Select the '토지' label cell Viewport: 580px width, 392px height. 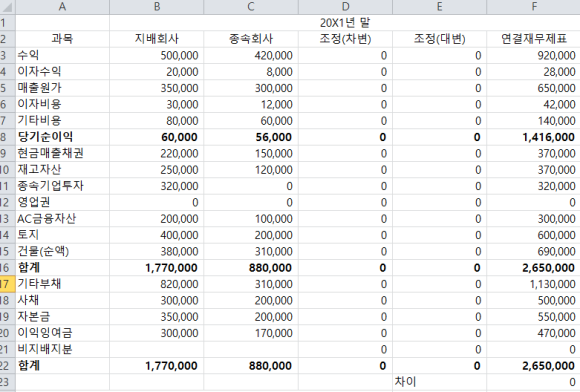[62, 235]
